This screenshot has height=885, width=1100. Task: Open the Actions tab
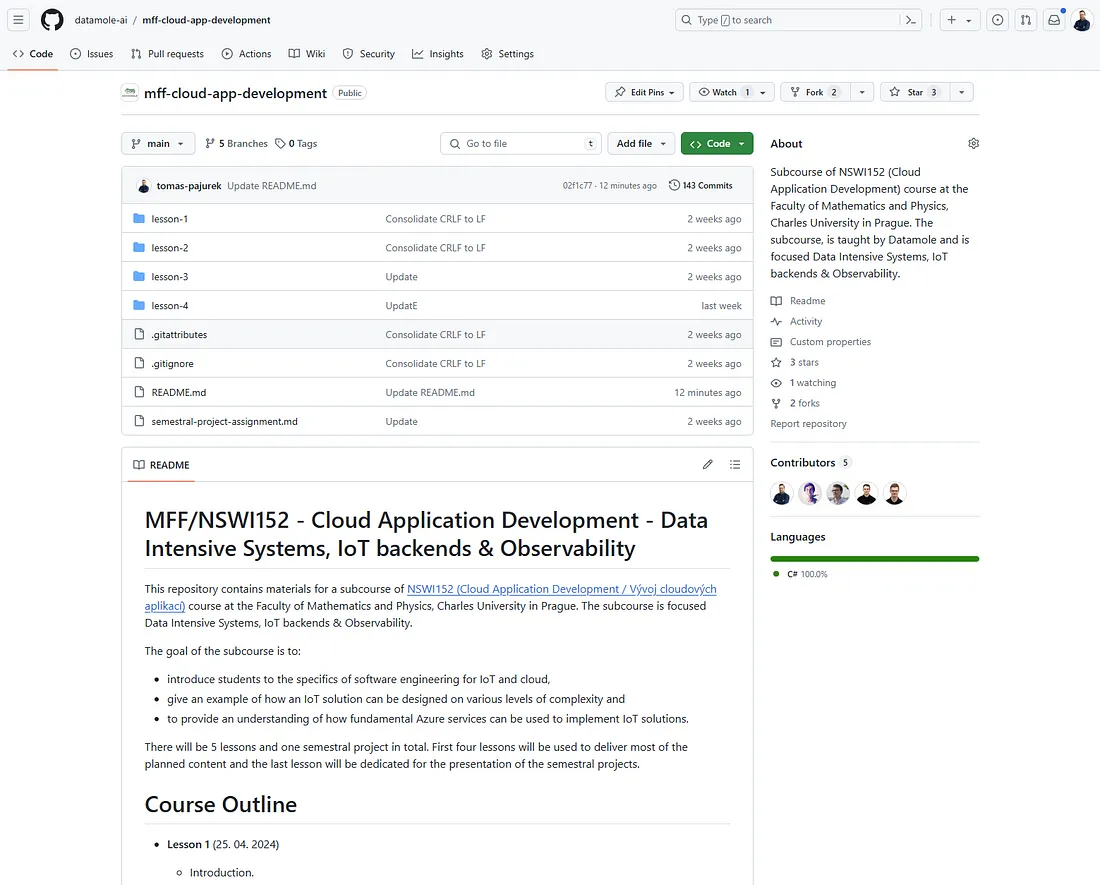click(x=246, y=54)
